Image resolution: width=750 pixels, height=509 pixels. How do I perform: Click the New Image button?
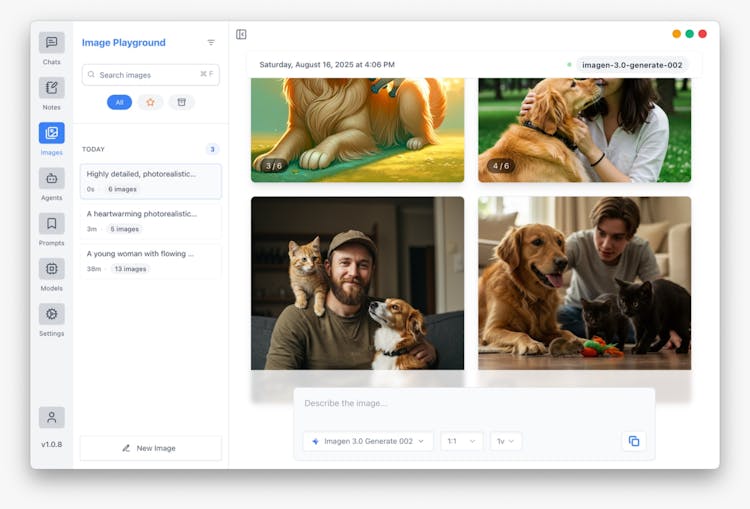pyautogui.click(x=150, y=448)
